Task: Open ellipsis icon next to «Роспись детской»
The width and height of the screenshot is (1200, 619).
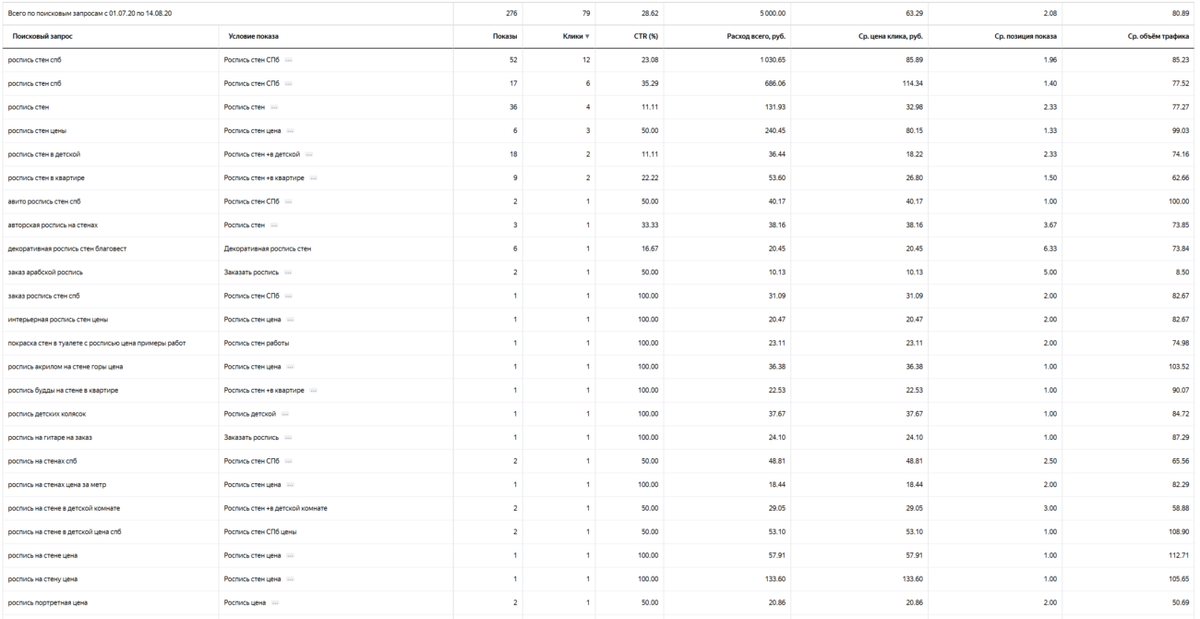Action: (285, 414)
